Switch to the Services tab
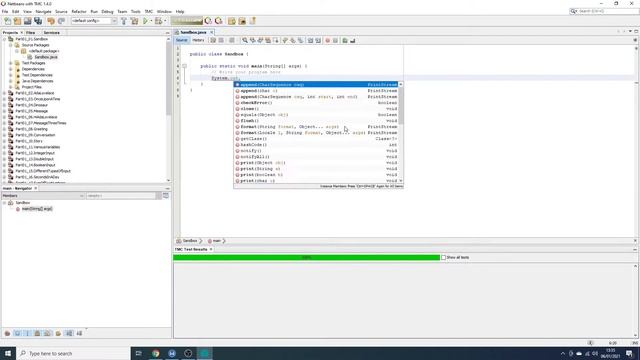640x360 pixels. (x=51, y=33)
